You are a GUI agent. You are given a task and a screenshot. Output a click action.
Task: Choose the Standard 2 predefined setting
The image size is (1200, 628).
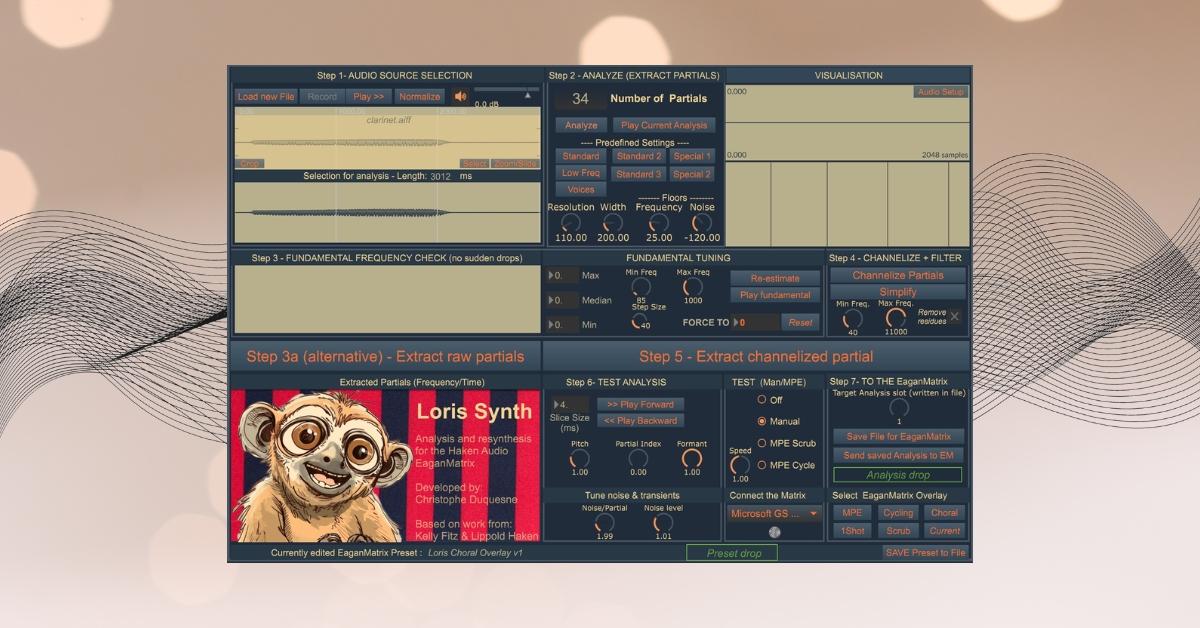(638, 156)
